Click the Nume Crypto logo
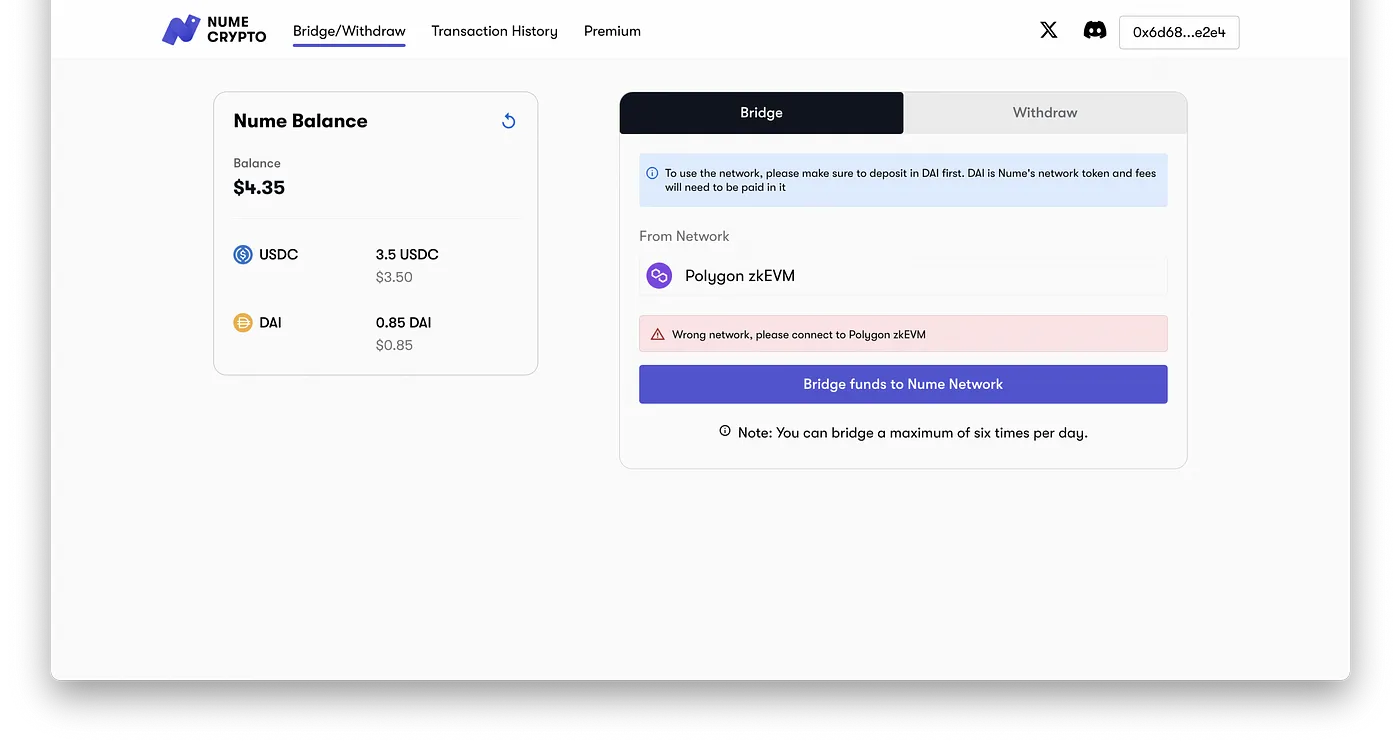 (x=214, y=30)
